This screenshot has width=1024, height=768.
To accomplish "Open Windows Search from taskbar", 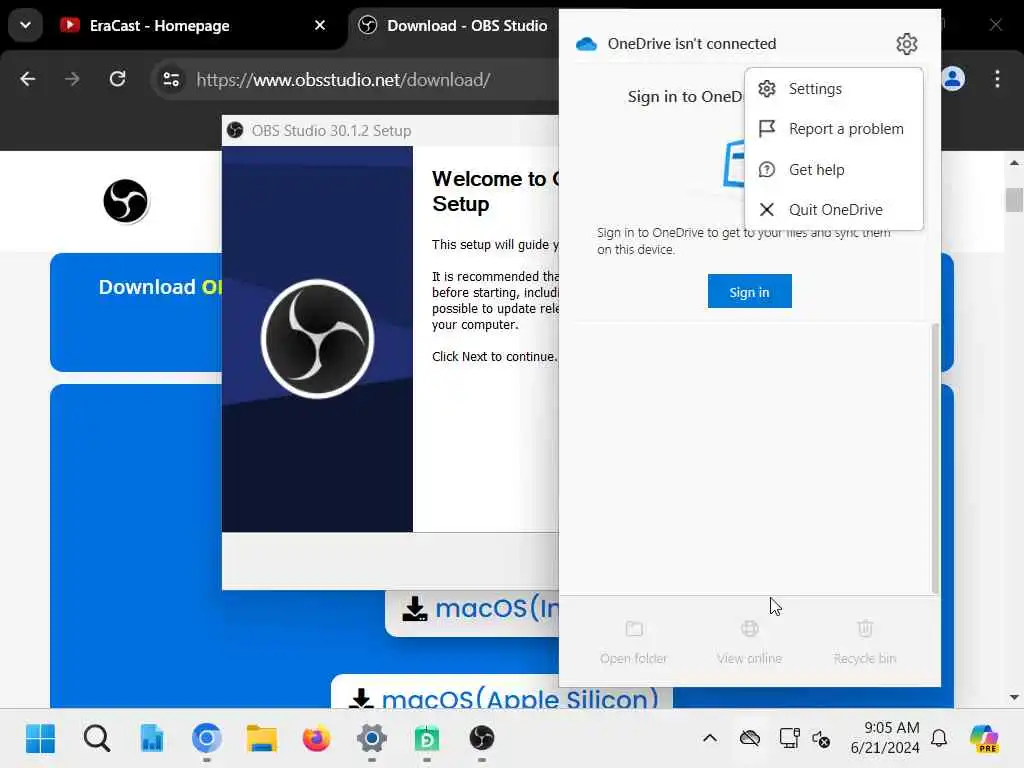I will tap(97, 739).
